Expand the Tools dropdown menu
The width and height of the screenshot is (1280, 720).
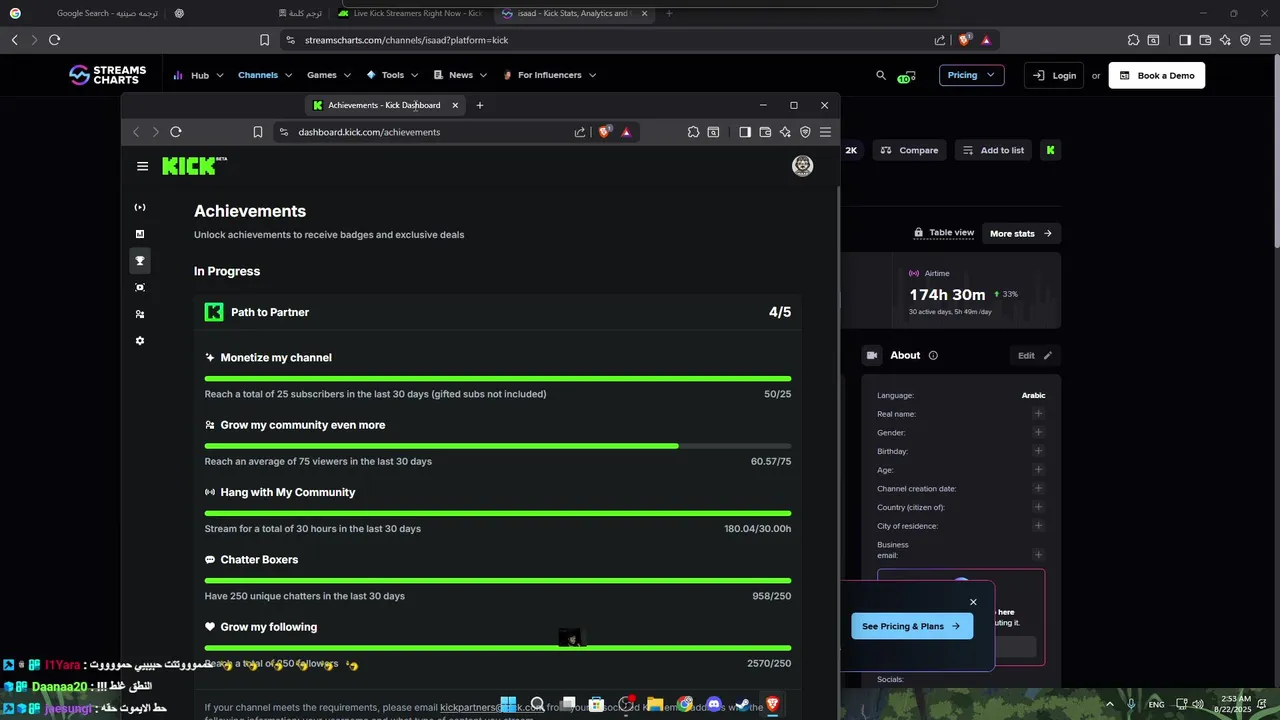393,75
